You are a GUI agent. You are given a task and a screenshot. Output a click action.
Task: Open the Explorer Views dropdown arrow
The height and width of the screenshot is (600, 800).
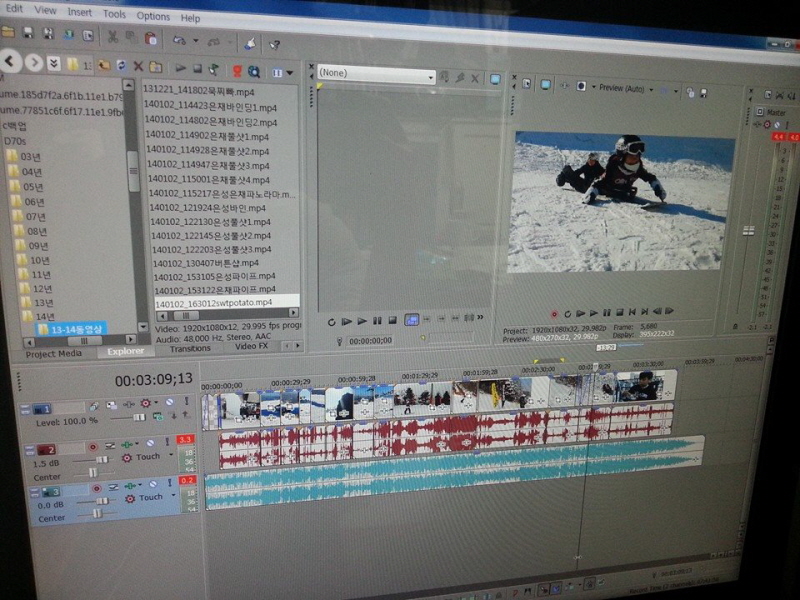(290, 73)
